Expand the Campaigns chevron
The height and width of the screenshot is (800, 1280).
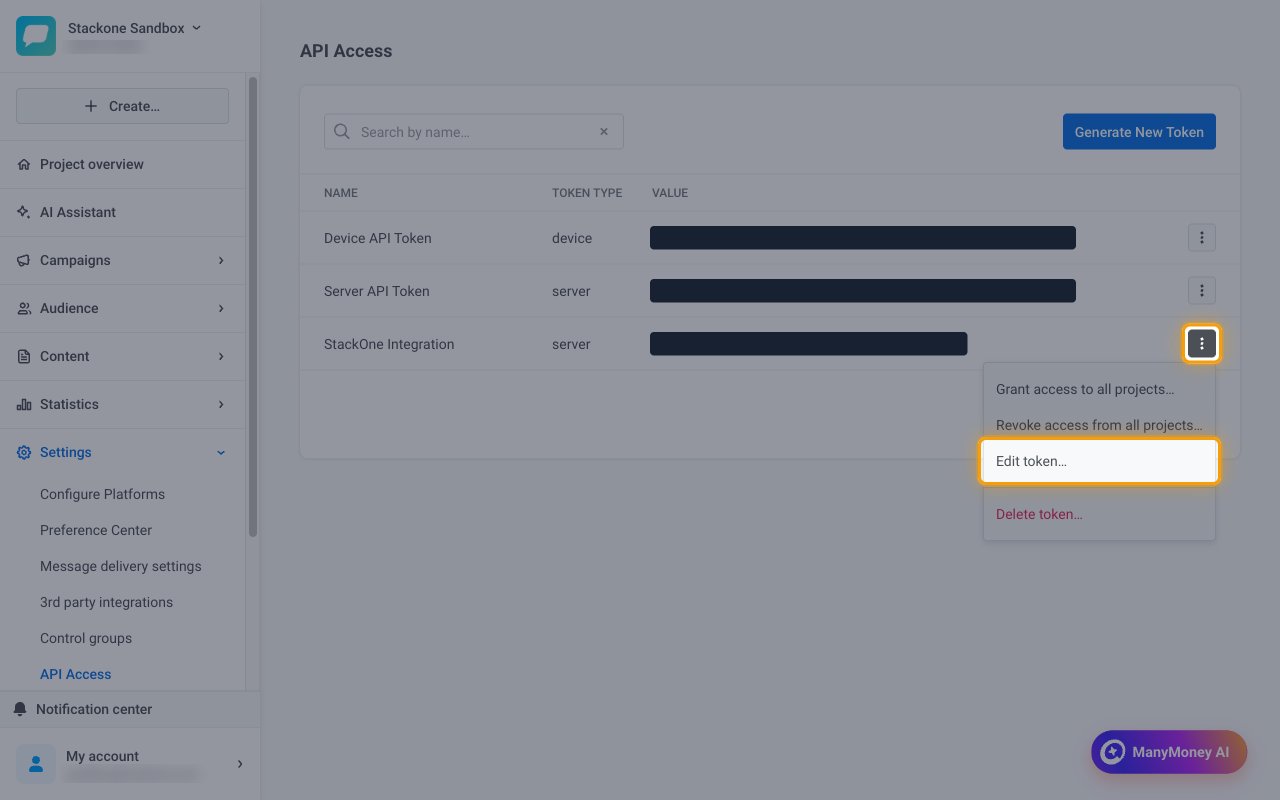pos(221,260)
